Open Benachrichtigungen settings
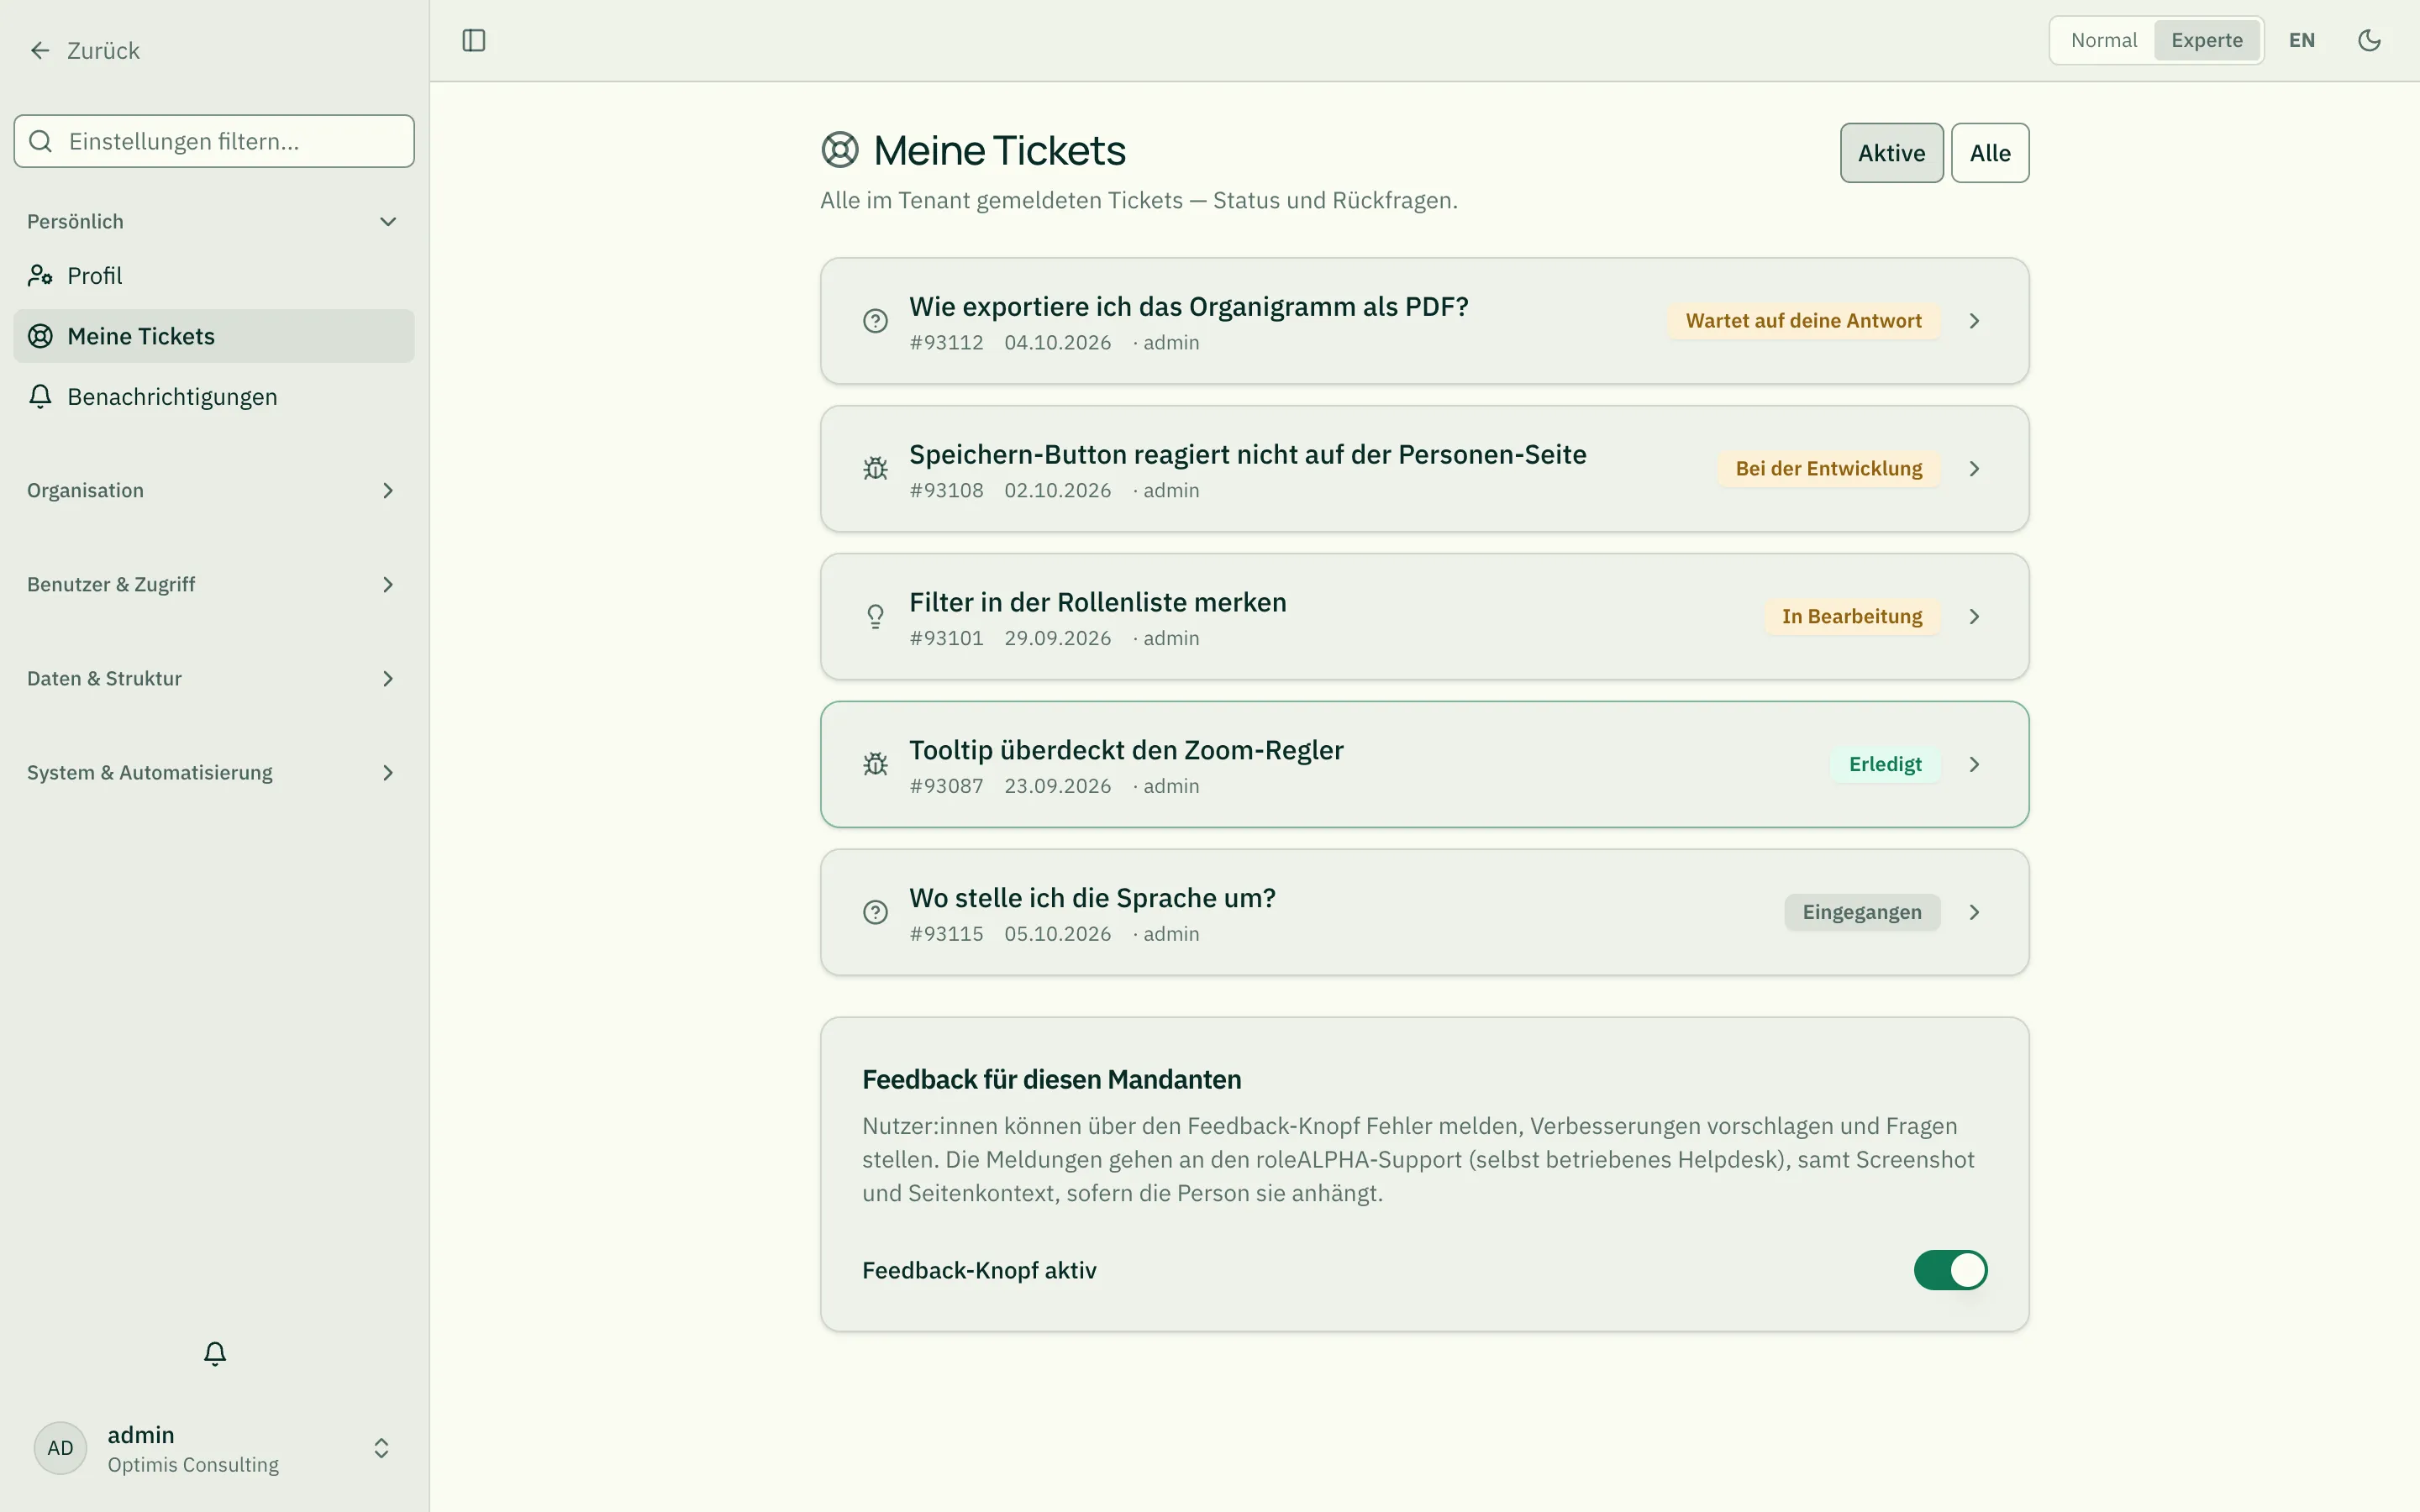The height and width of the screenshot is (1512, 2420). coord(213,396)
